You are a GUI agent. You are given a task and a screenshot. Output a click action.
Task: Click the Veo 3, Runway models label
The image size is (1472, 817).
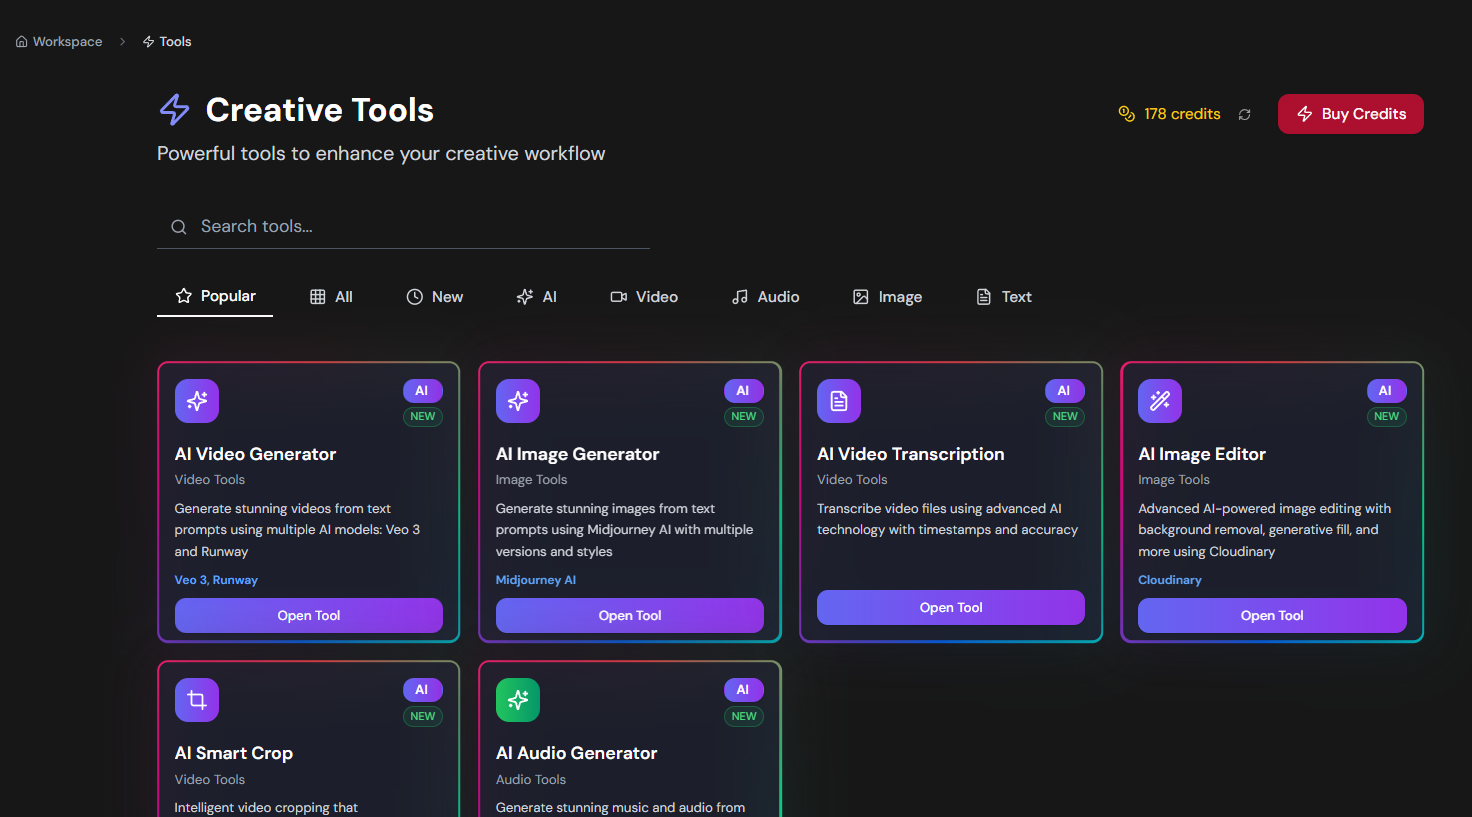point(216,580)
